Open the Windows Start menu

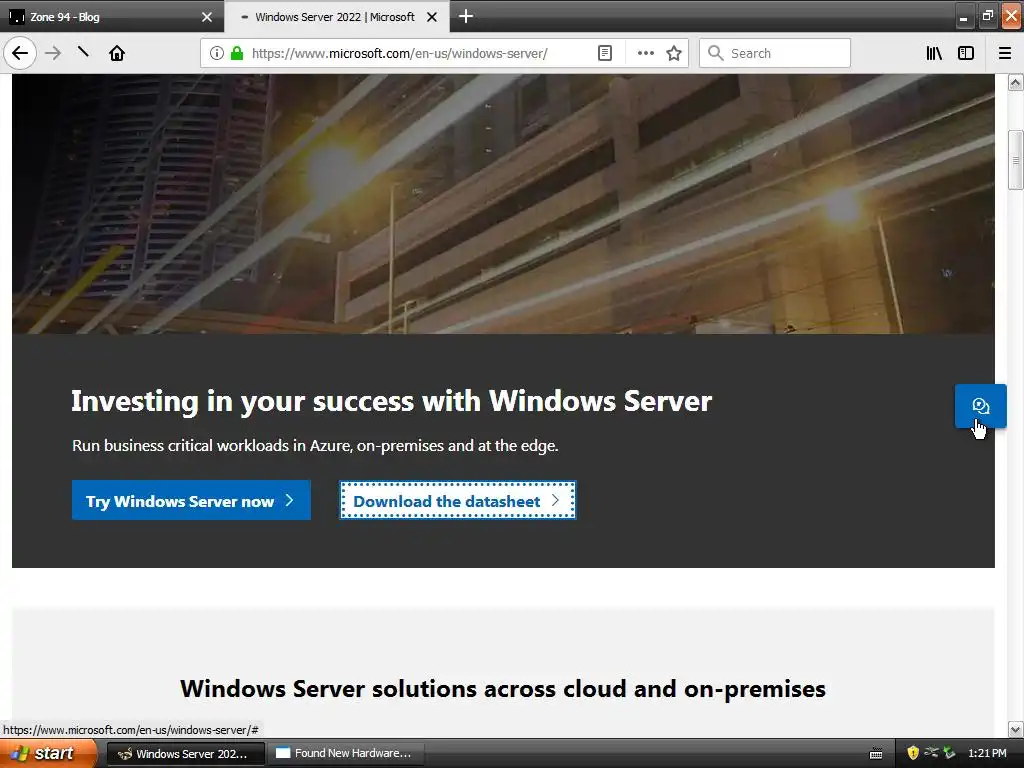pyautogui.click(x=48, y=753)
